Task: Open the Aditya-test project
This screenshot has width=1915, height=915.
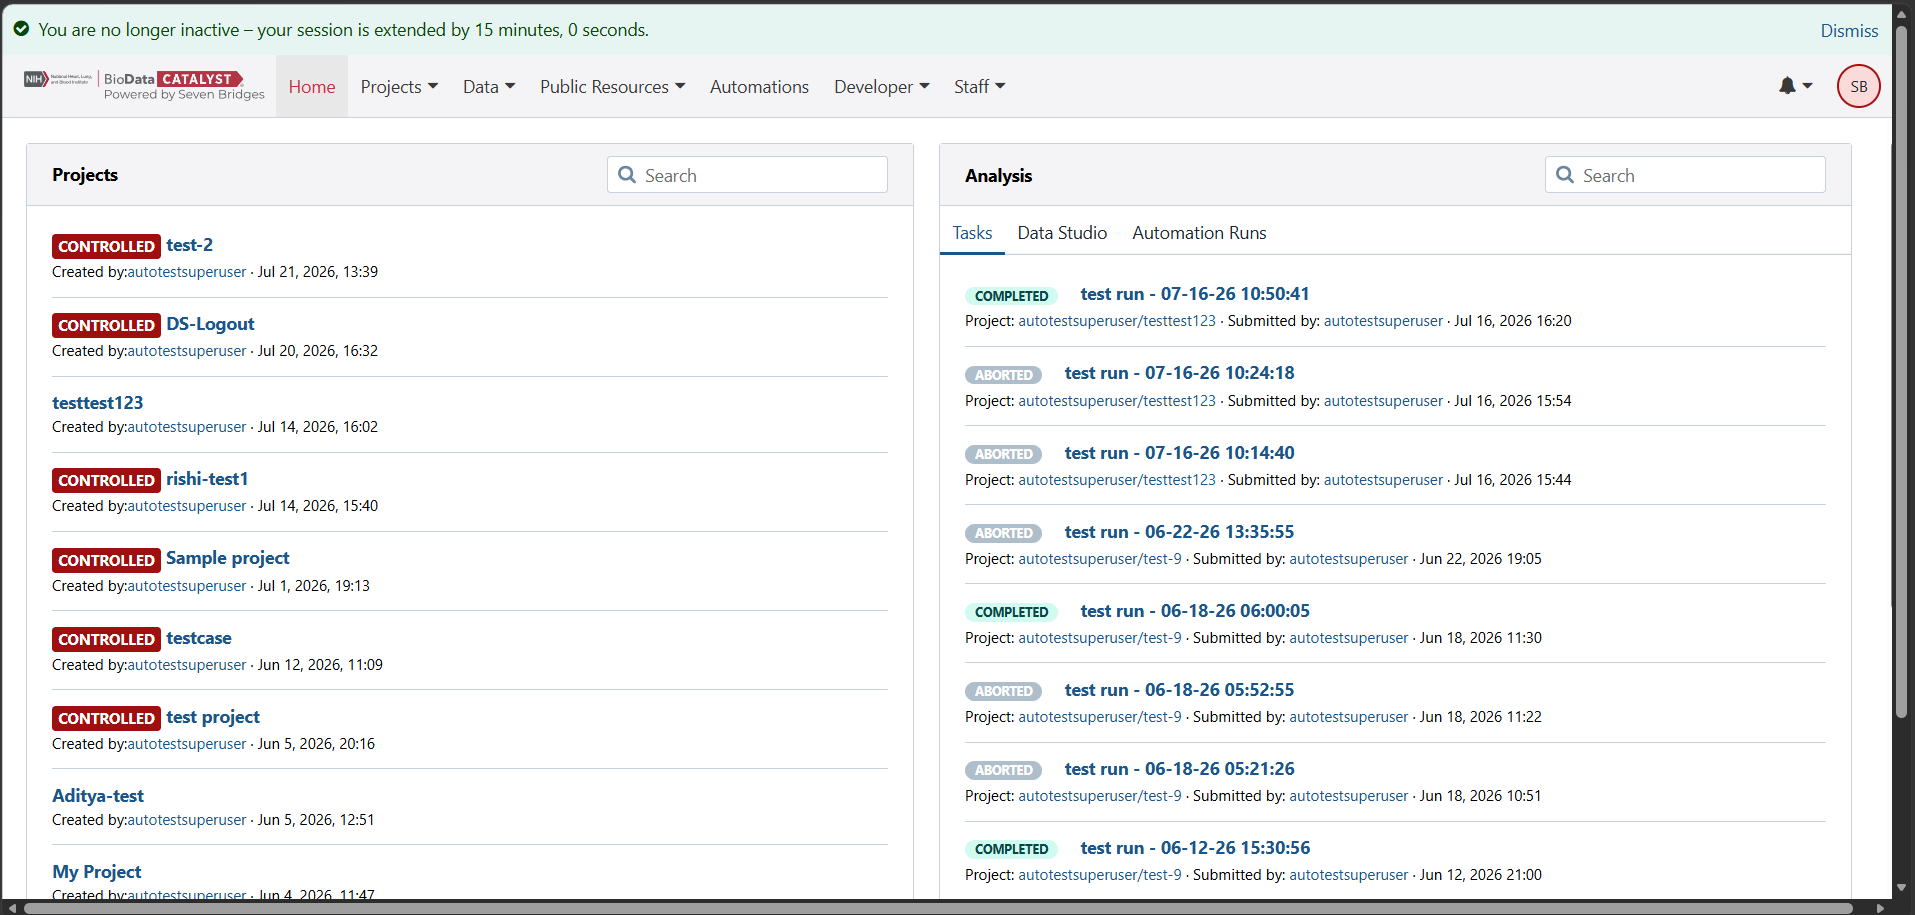Action: pyautogui.click(x=97, y=796)
